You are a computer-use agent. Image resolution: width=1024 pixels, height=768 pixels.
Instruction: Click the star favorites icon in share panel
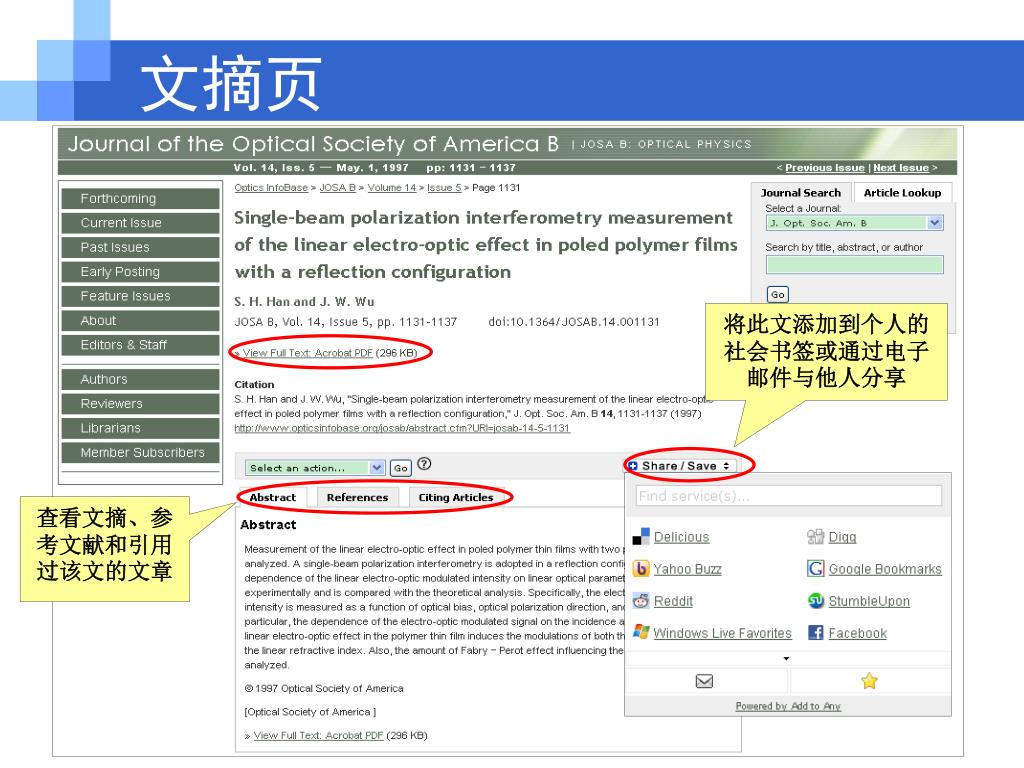pyautogui.click(x=869, y=681)
